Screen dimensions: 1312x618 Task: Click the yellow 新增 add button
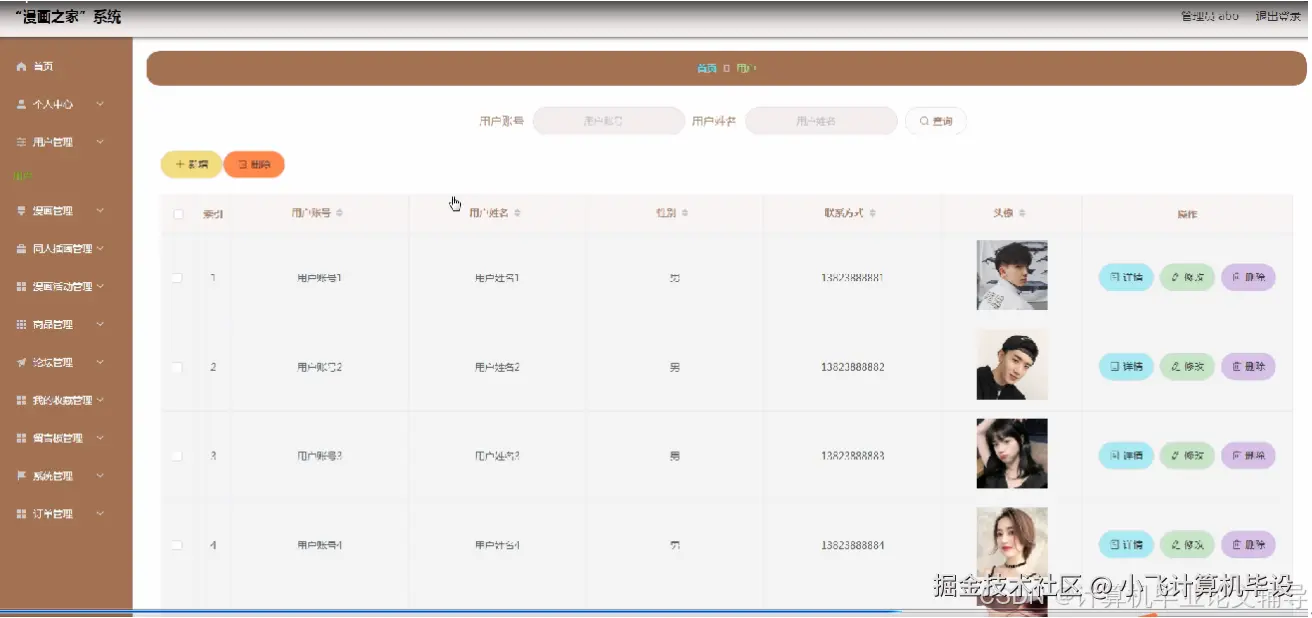pos(191,164)
